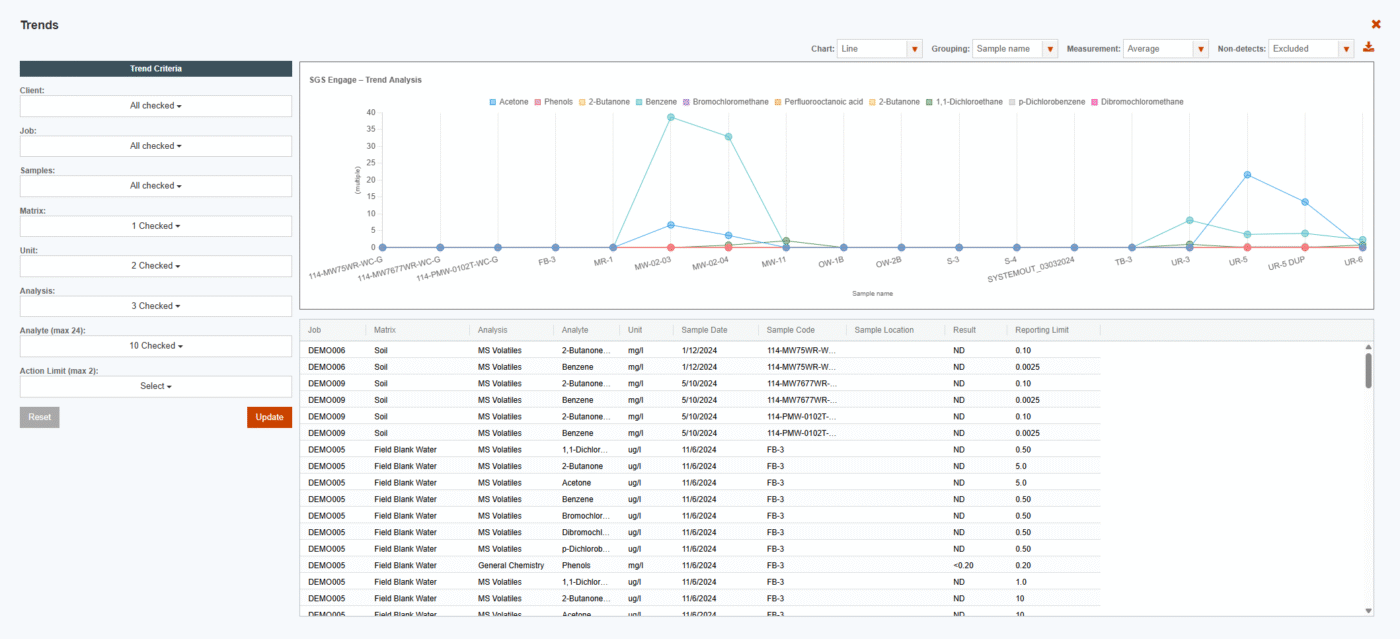The width and height of the screenshot is (1400, 639).
Task: Open the Chart type dropdown
Action: (x=913, y=49)
